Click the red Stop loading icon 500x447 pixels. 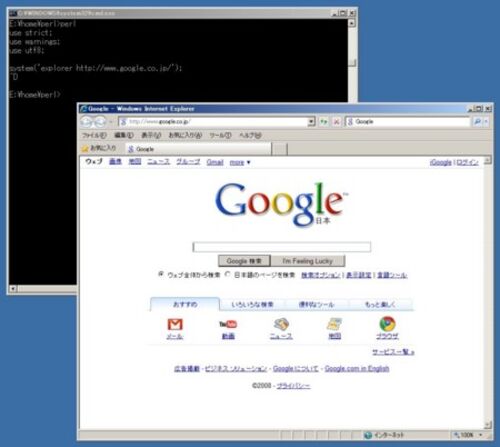[337, 122]
